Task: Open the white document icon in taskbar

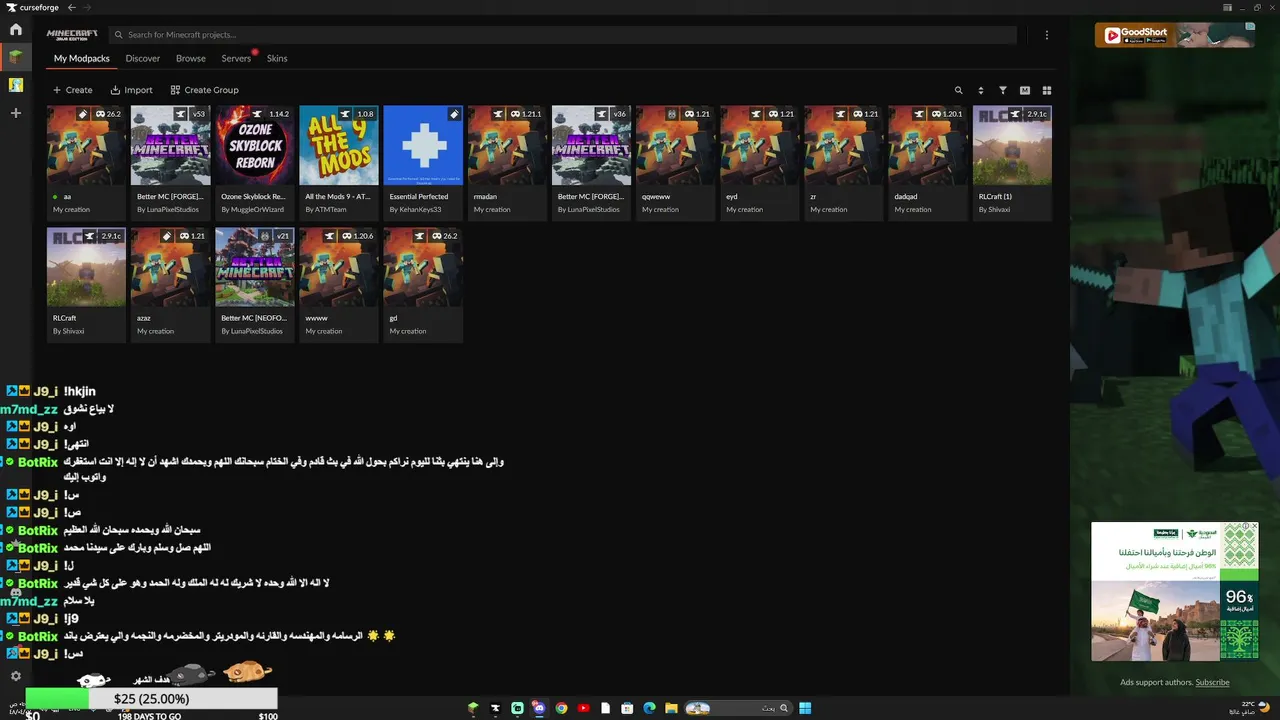Action: pyautogui.click(x=605, y=708)
